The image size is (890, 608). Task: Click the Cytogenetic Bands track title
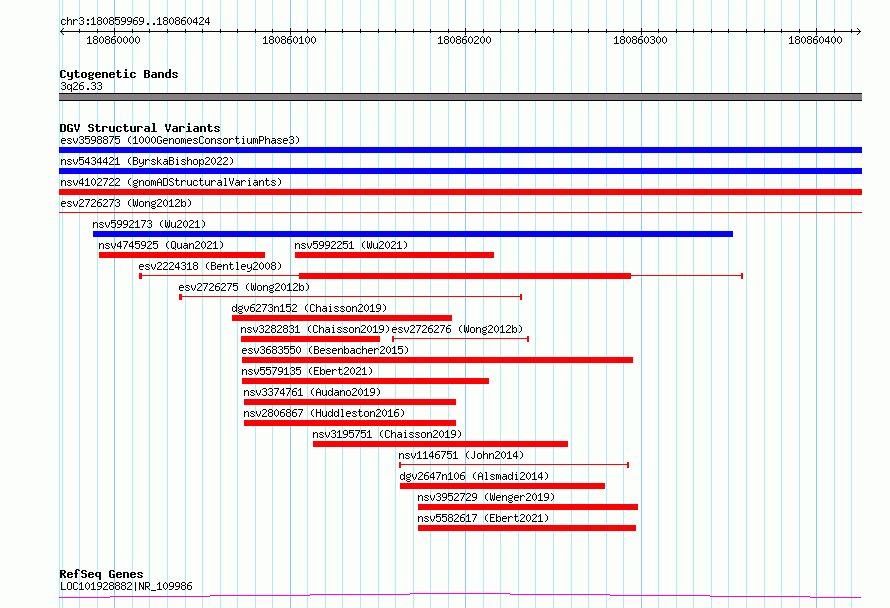click(x=119, y=74)
